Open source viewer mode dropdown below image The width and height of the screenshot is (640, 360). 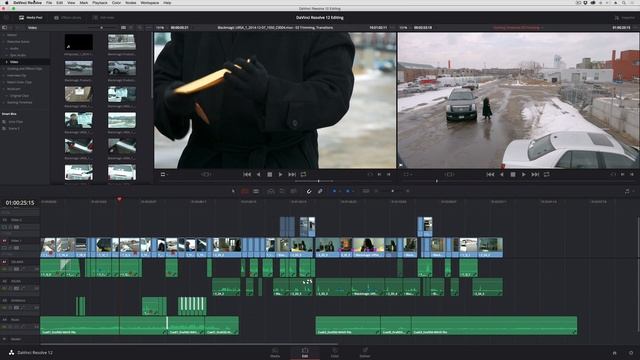click(164, 174)
